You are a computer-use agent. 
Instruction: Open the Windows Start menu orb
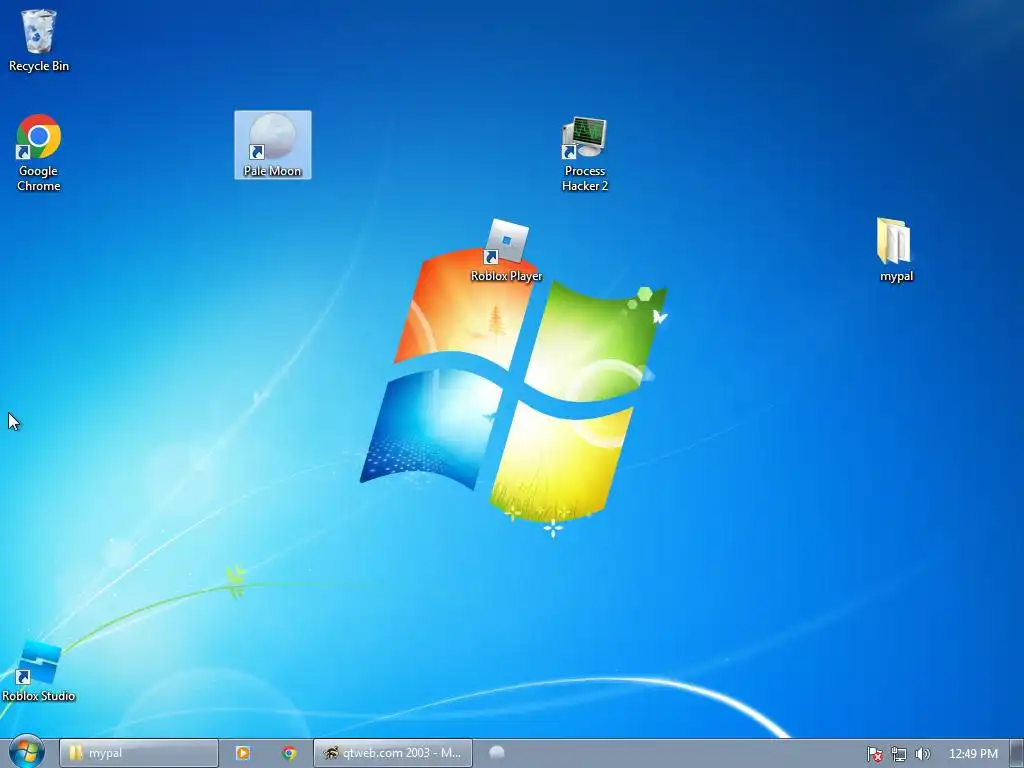pos(27,752)
